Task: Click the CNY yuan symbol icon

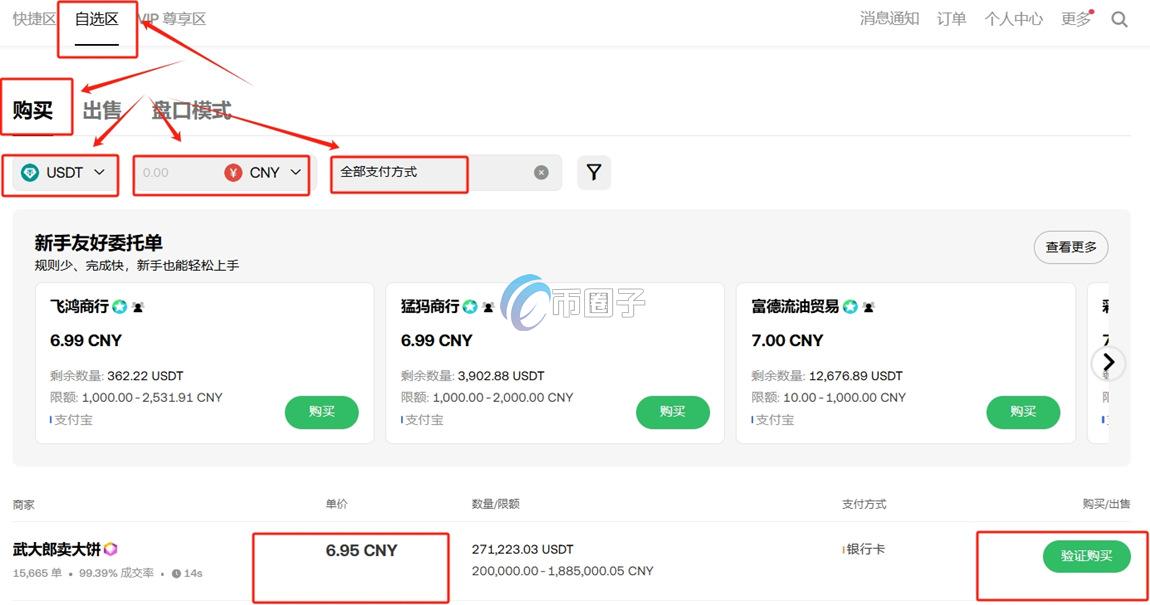Action: 233,172
